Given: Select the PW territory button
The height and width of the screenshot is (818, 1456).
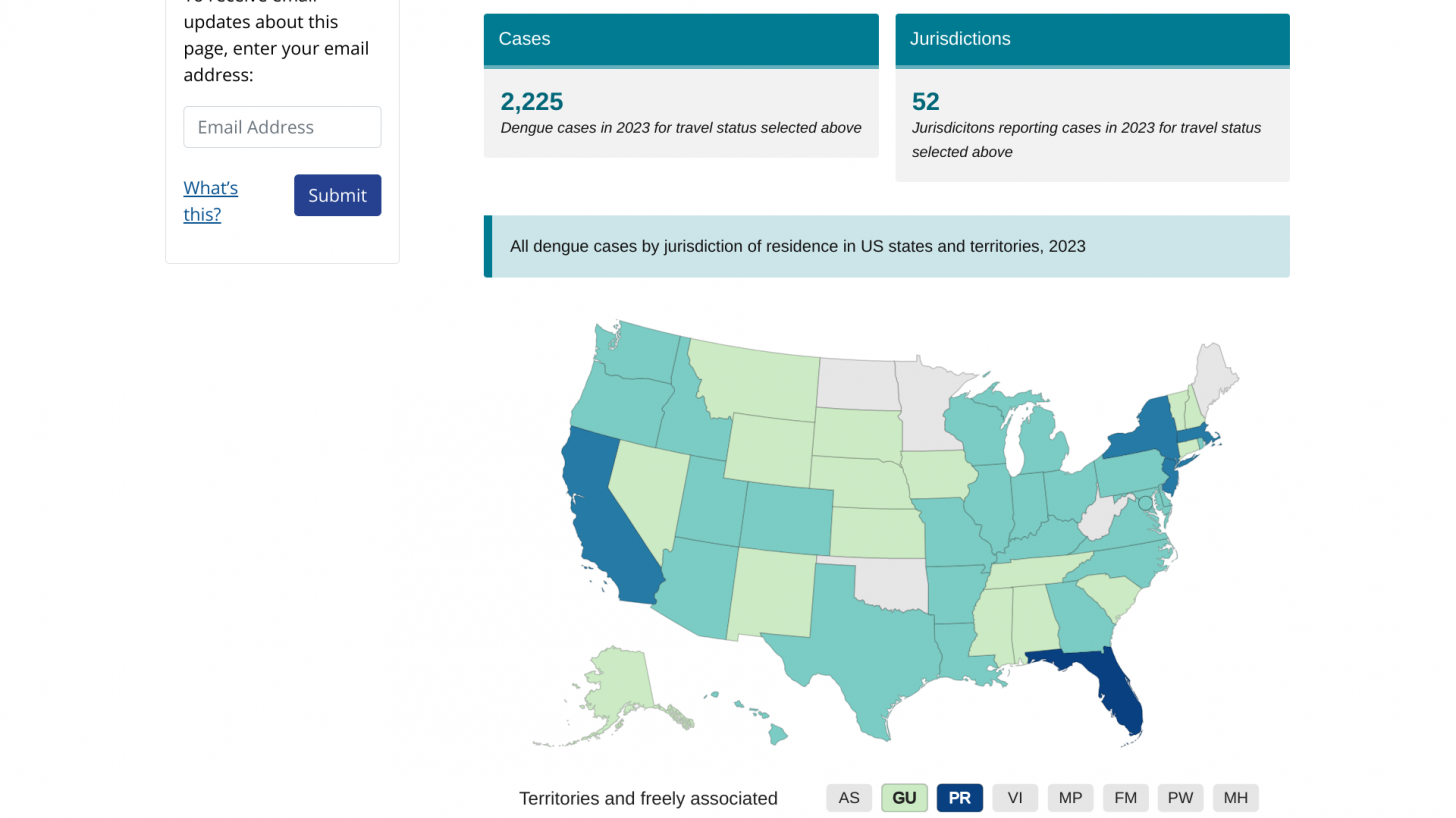Looking at the screenshot, I should pos(1180,798).
